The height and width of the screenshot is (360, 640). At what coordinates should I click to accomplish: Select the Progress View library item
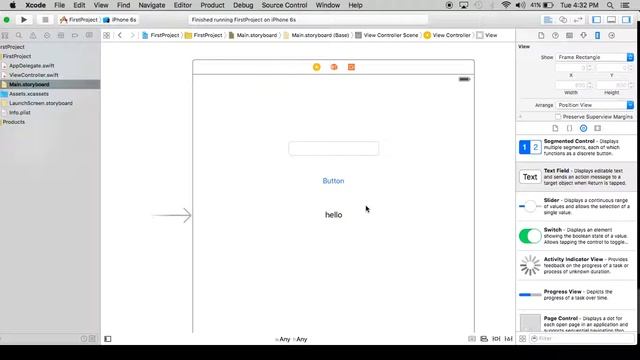[x=576, y=295]
